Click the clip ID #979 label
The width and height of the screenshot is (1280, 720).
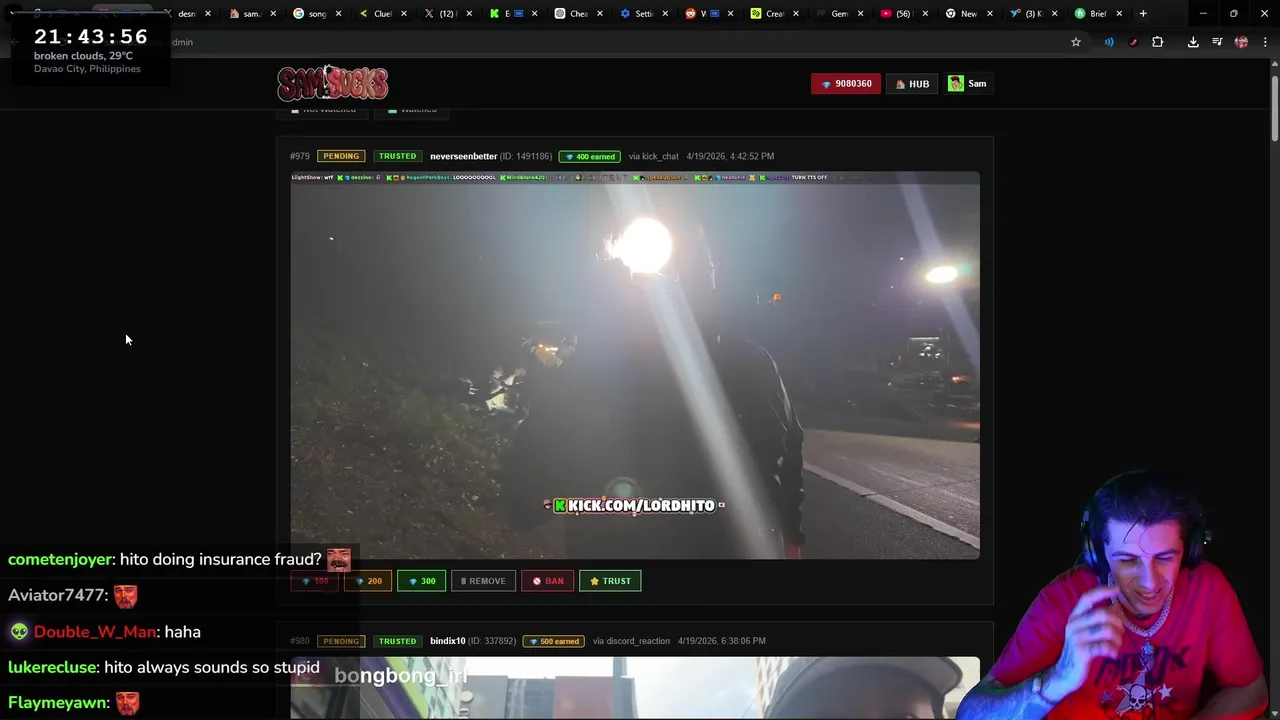tap(300, 156)
